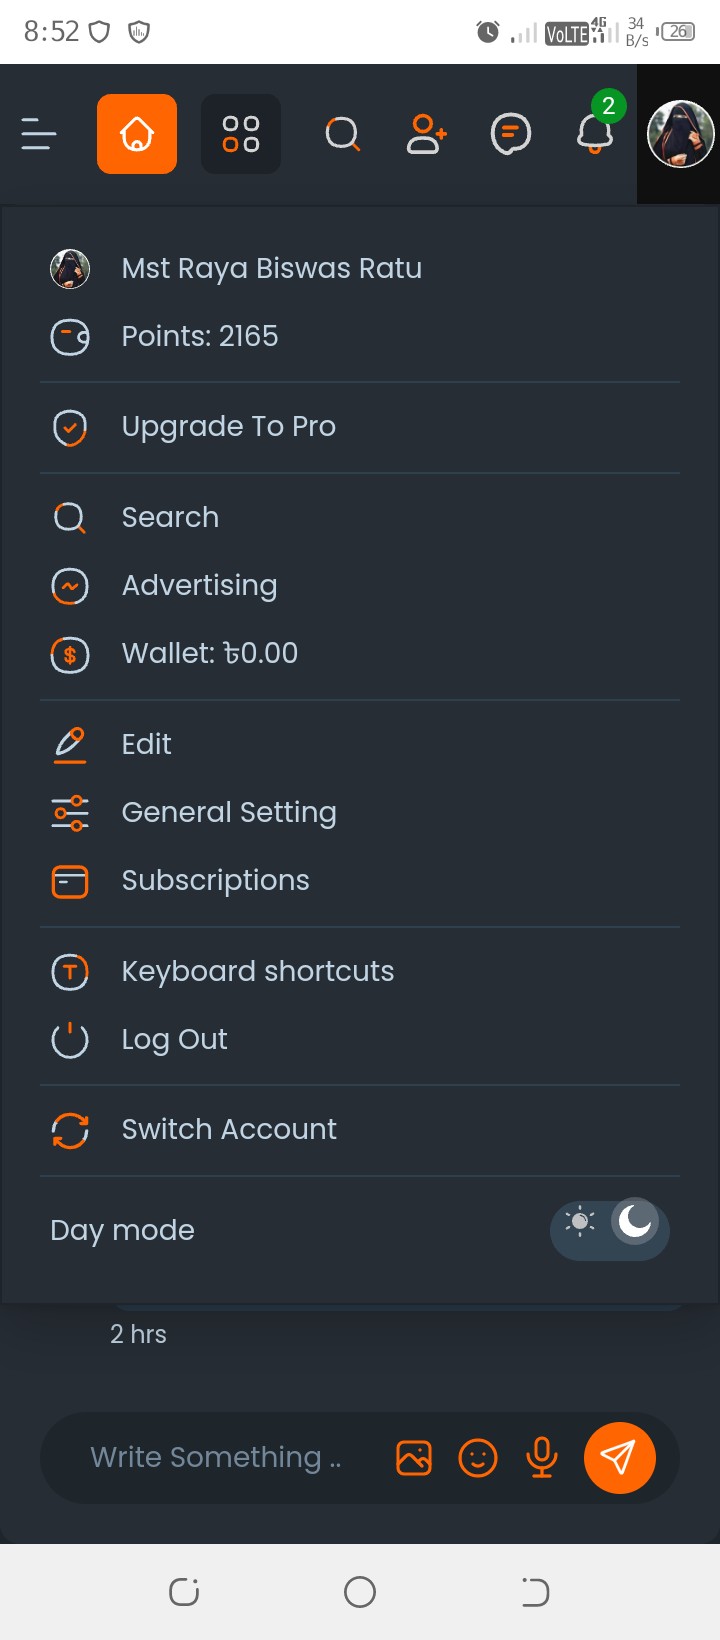Select Switch Account option
The height and width of the screenshot is (1640, 720).
click(x=360, y=1130)
